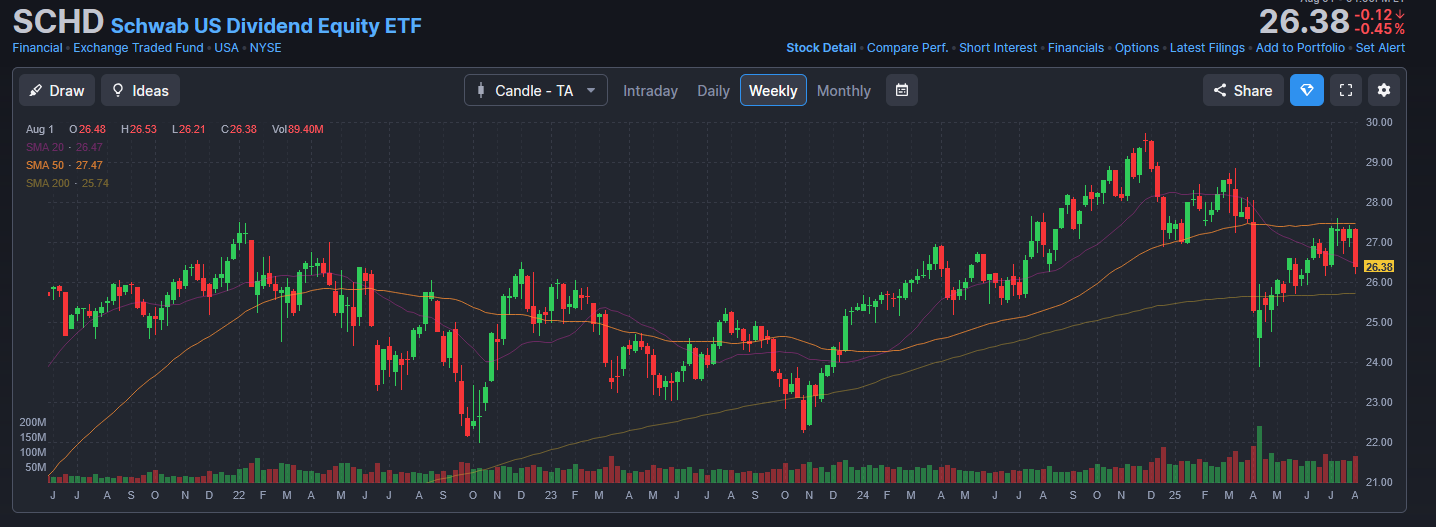Click the 24.00 price axis label
This screenshot has height=527, width=1436.
pos(1379,362)
